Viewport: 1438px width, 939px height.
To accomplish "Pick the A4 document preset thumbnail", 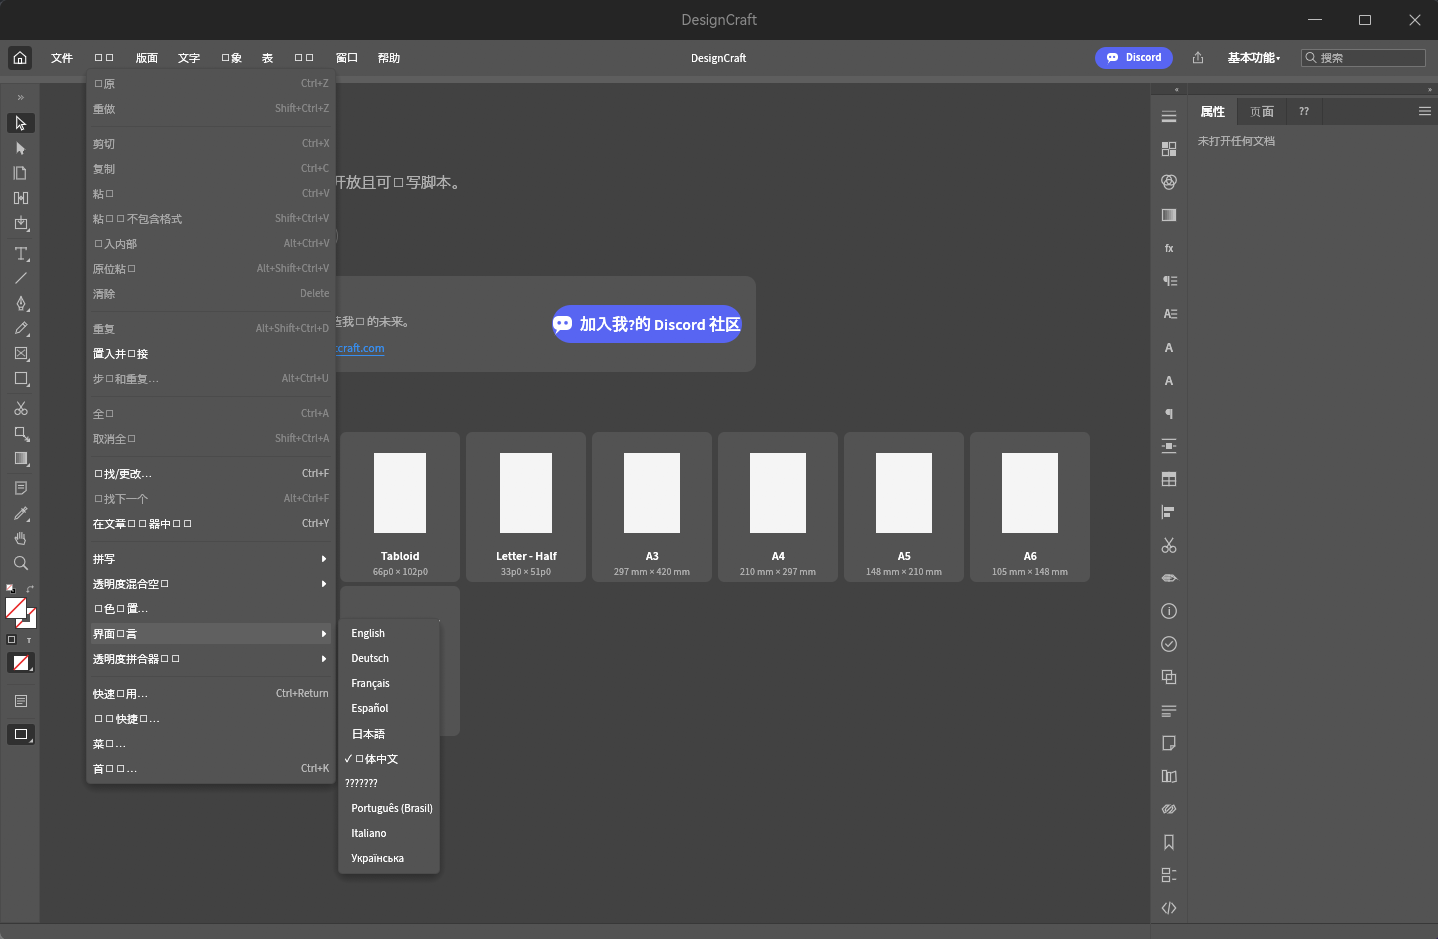I will click(778, 507).
